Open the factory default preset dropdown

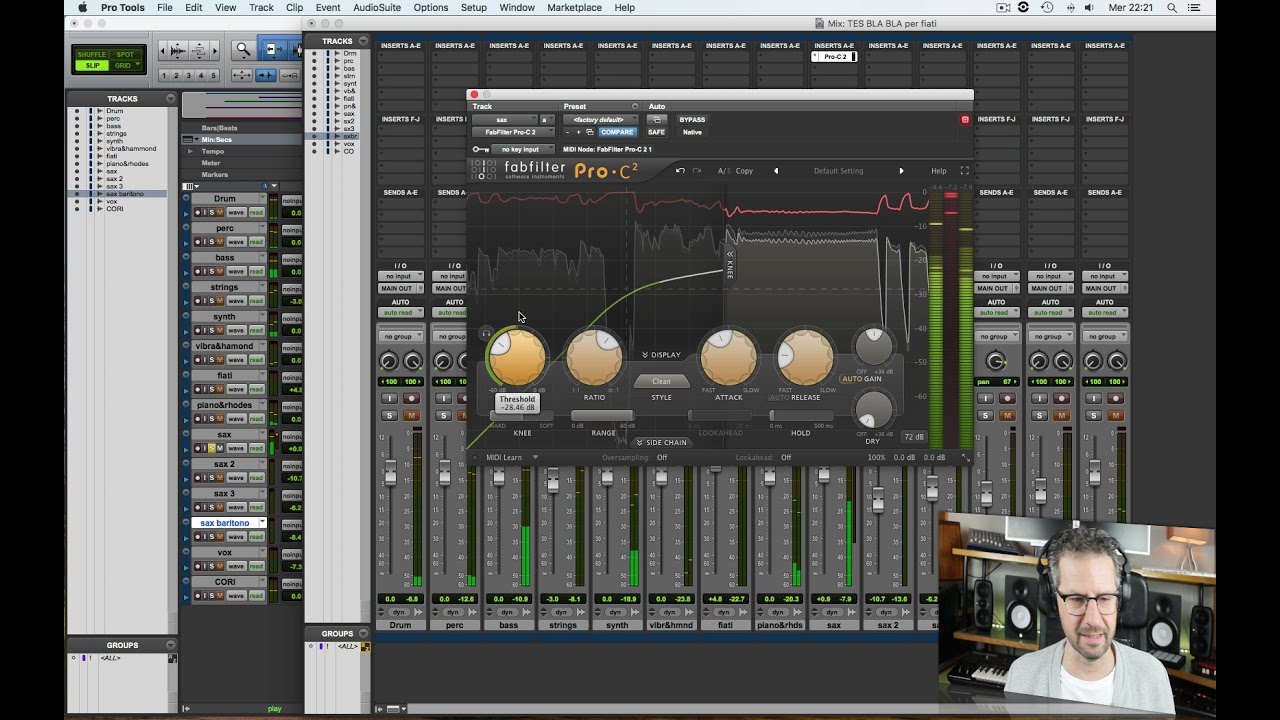[601, 119]
